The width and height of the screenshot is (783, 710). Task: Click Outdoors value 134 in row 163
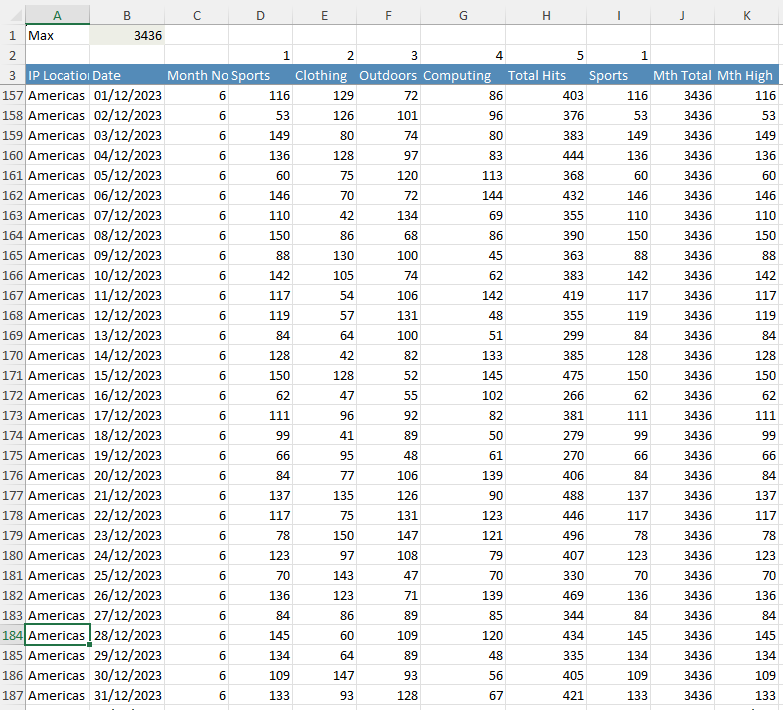click(389, 215)
